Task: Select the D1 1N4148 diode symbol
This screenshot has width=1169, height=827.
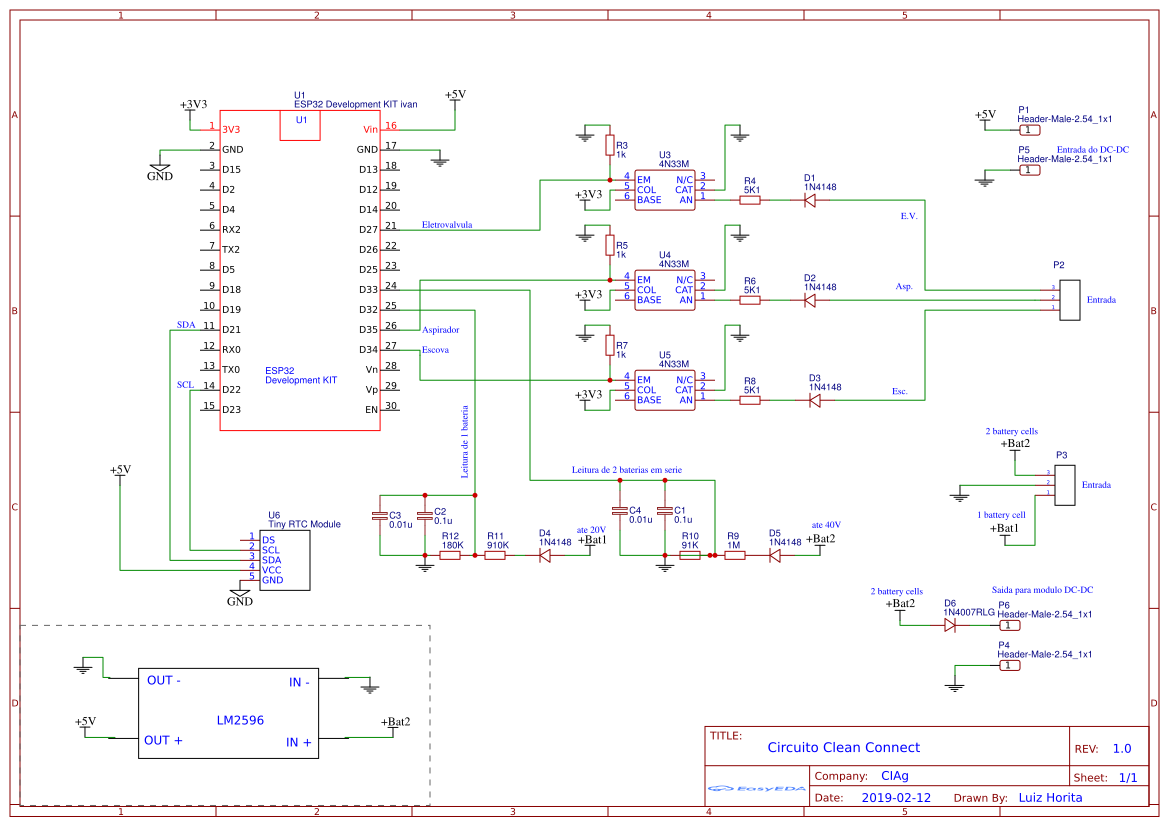Action: click(810, 200)
